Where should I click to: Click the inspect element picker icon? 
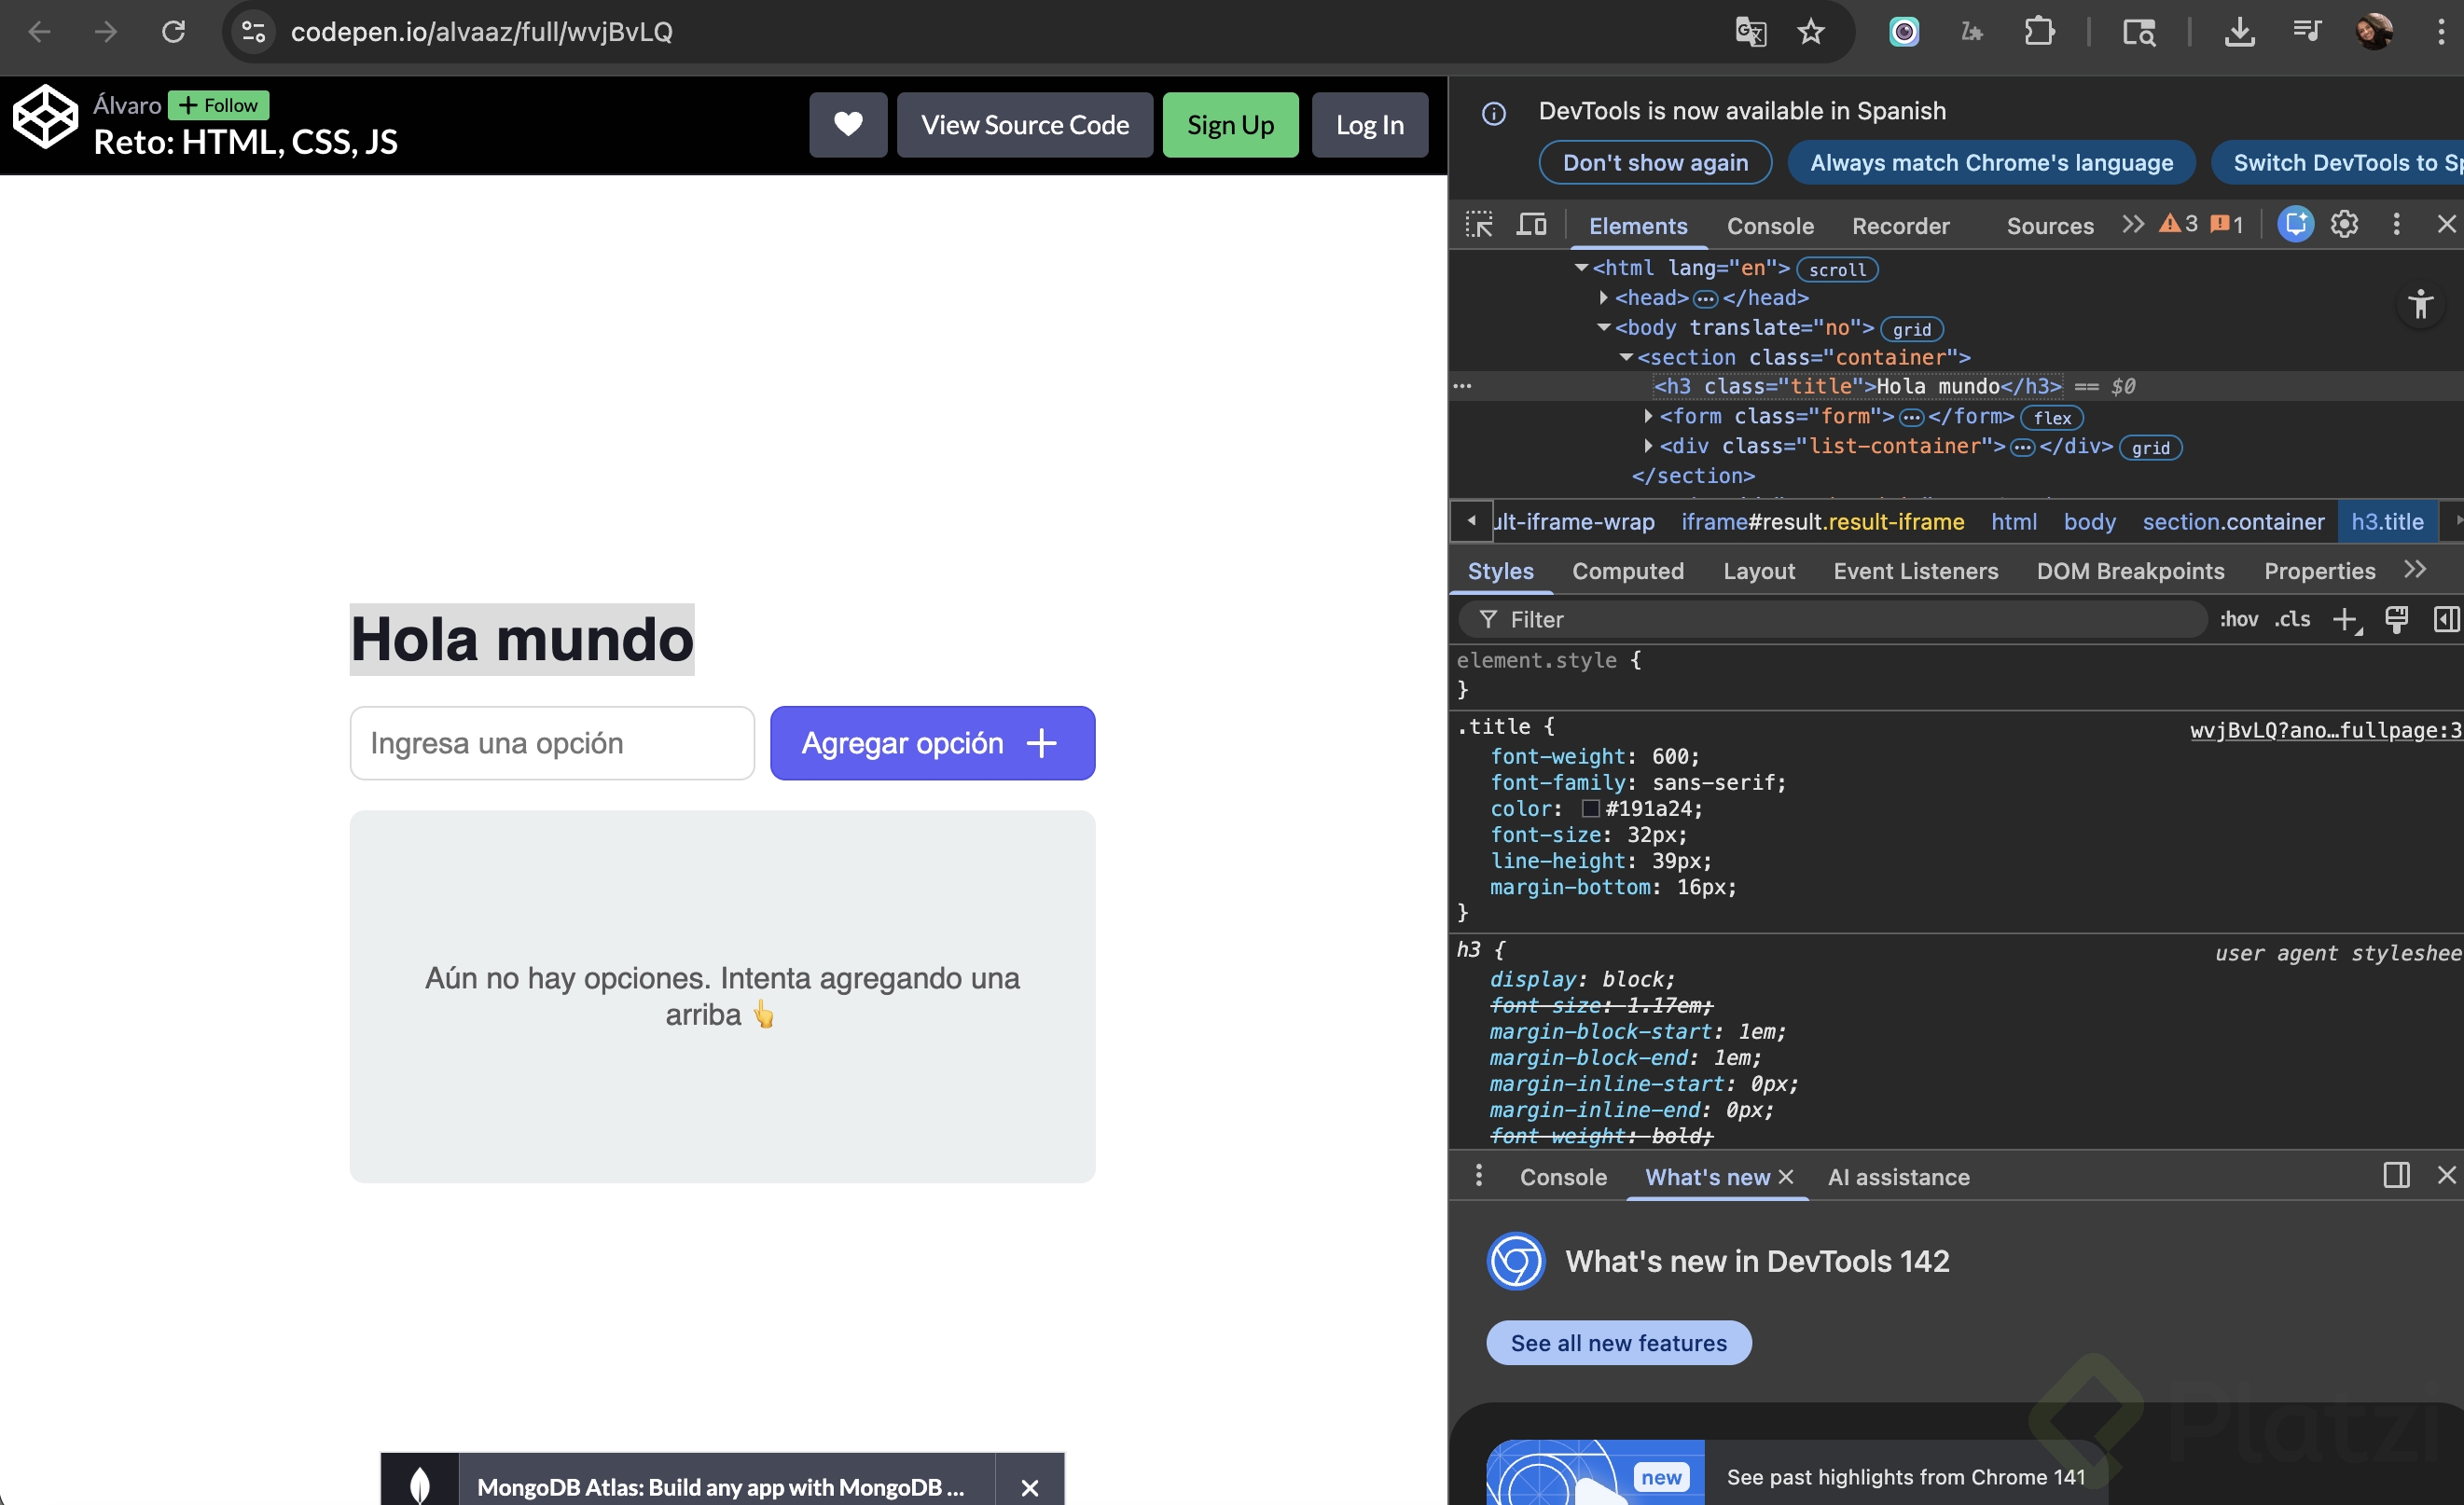click(x=1479, y=224)
